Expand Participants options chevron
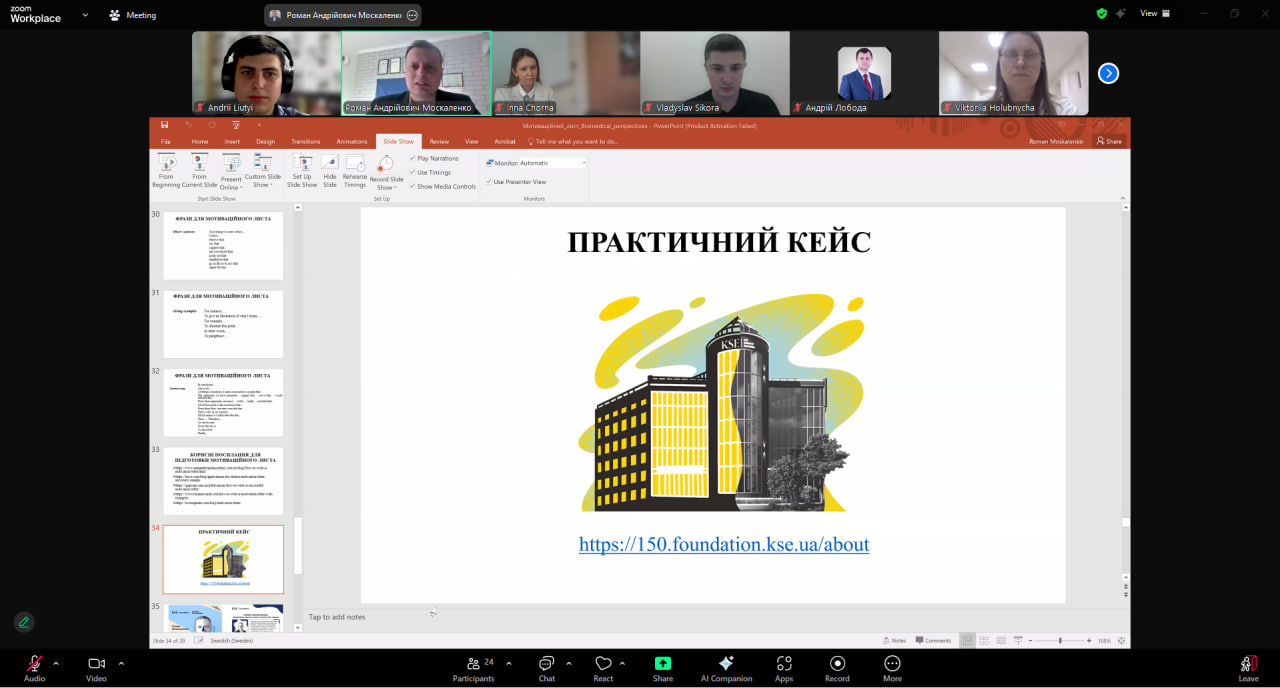This screenshot has height=688, width=1280. coord(508,663)
